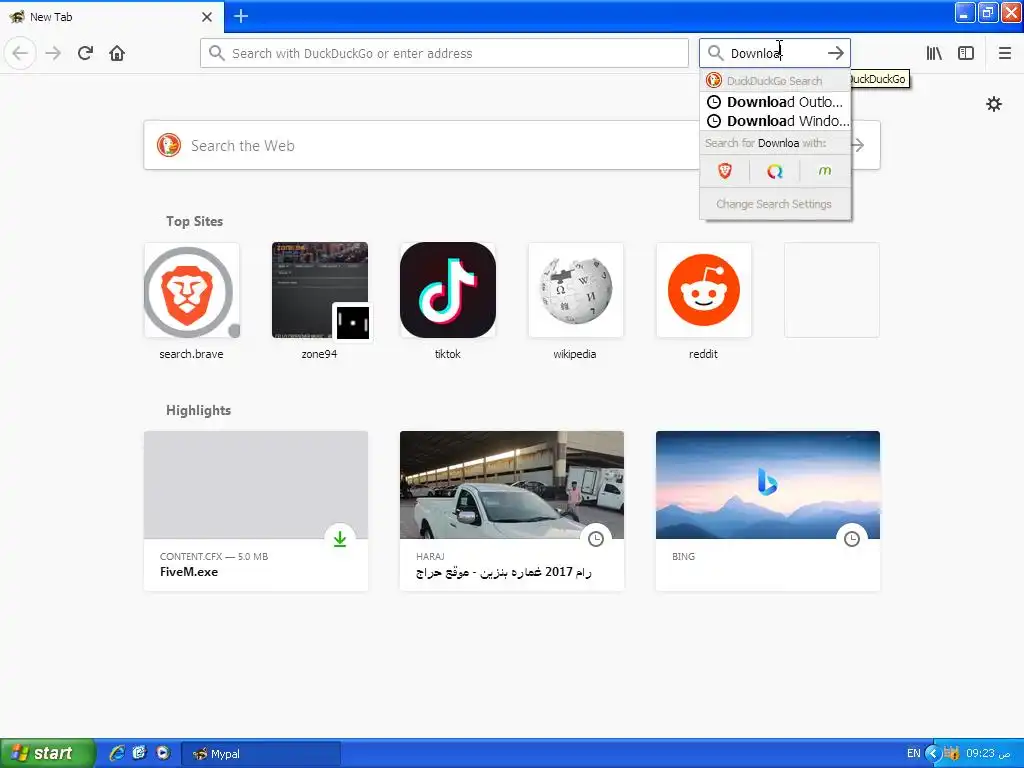This screenshot has height=768, width=1024.
Task: Open the Haraj highlight card
Action: 511,511
